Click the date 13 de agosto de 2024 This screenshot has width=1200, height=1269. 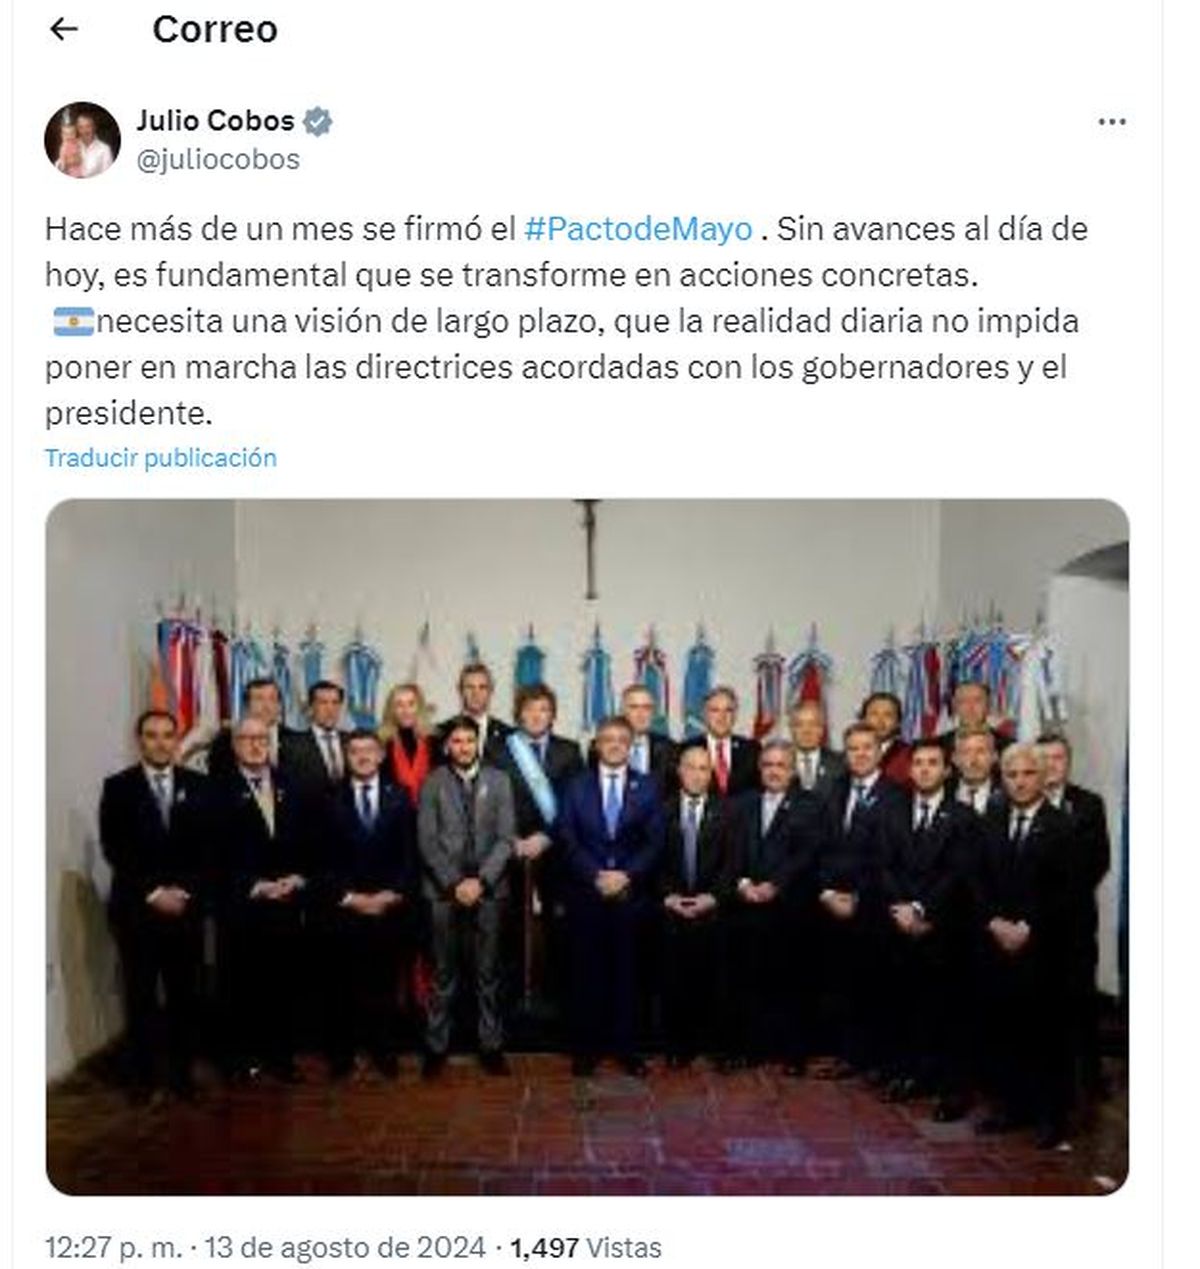tap(346, 1247)
